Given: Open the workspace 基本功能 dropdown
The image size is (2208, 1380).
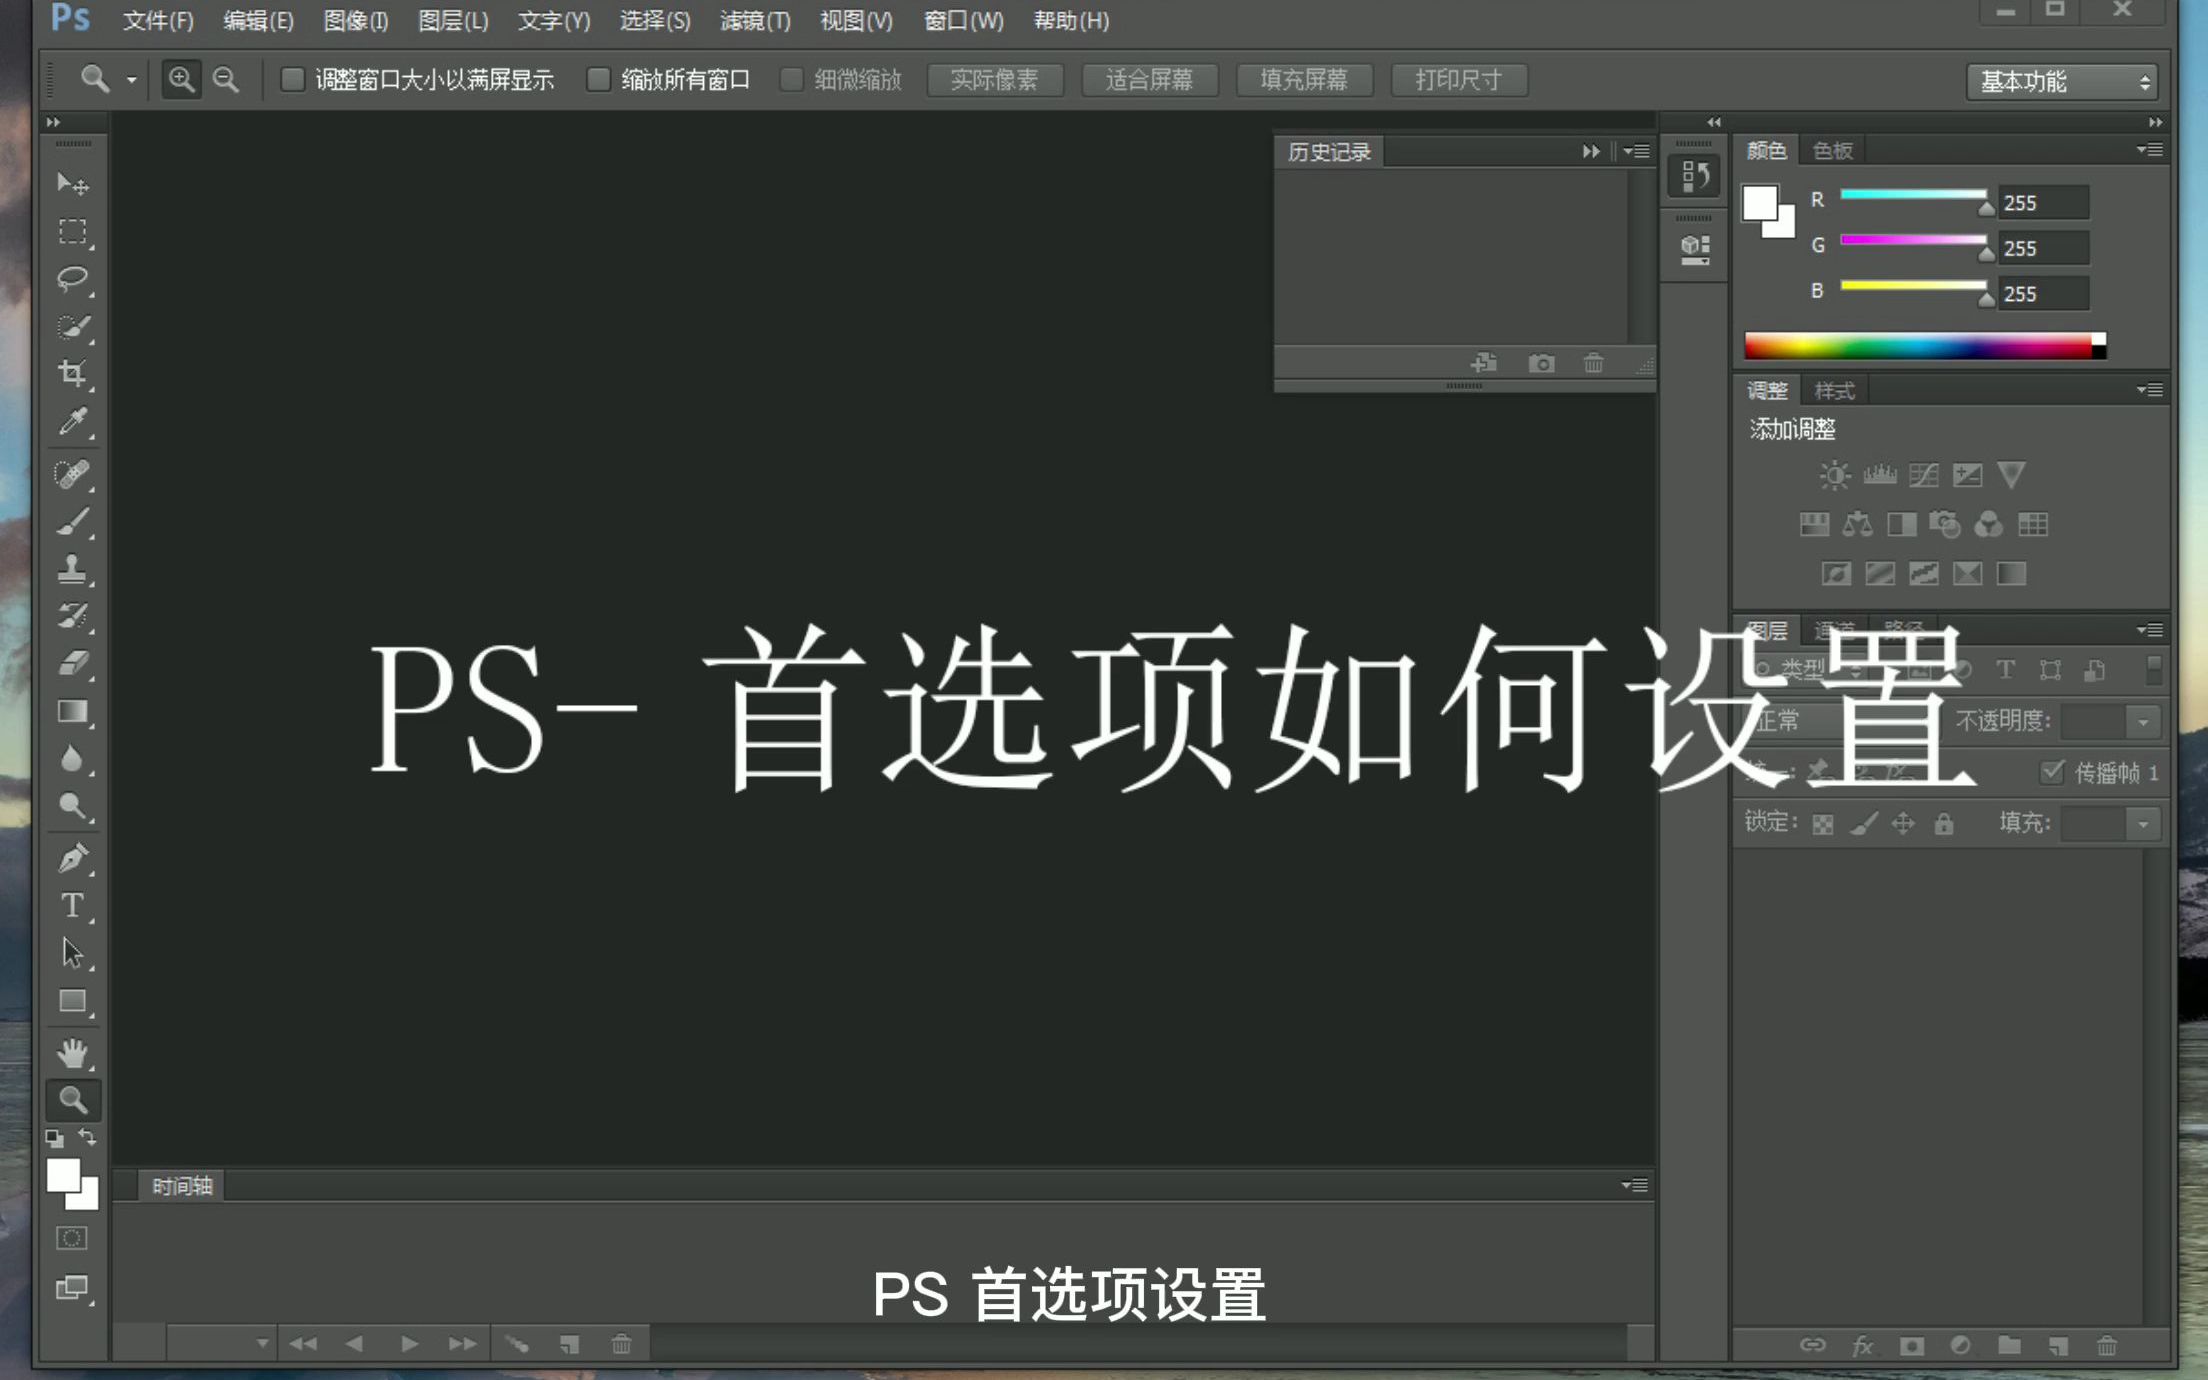Looking at the screenshot, I should tap(2062, 81).
